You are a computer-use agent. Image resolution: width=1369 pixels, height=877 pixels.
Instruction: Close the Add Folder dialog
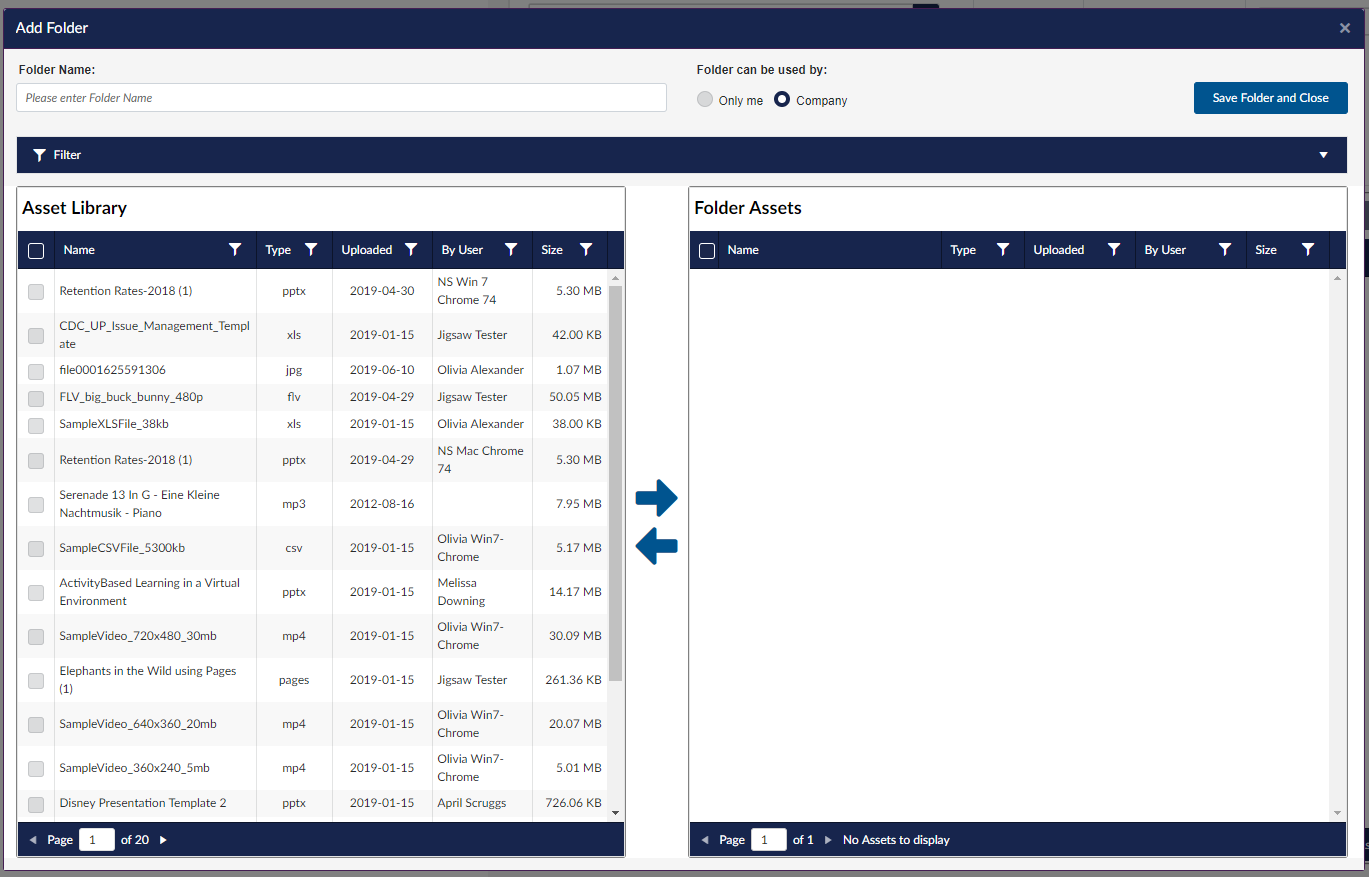coord(1344,28)
